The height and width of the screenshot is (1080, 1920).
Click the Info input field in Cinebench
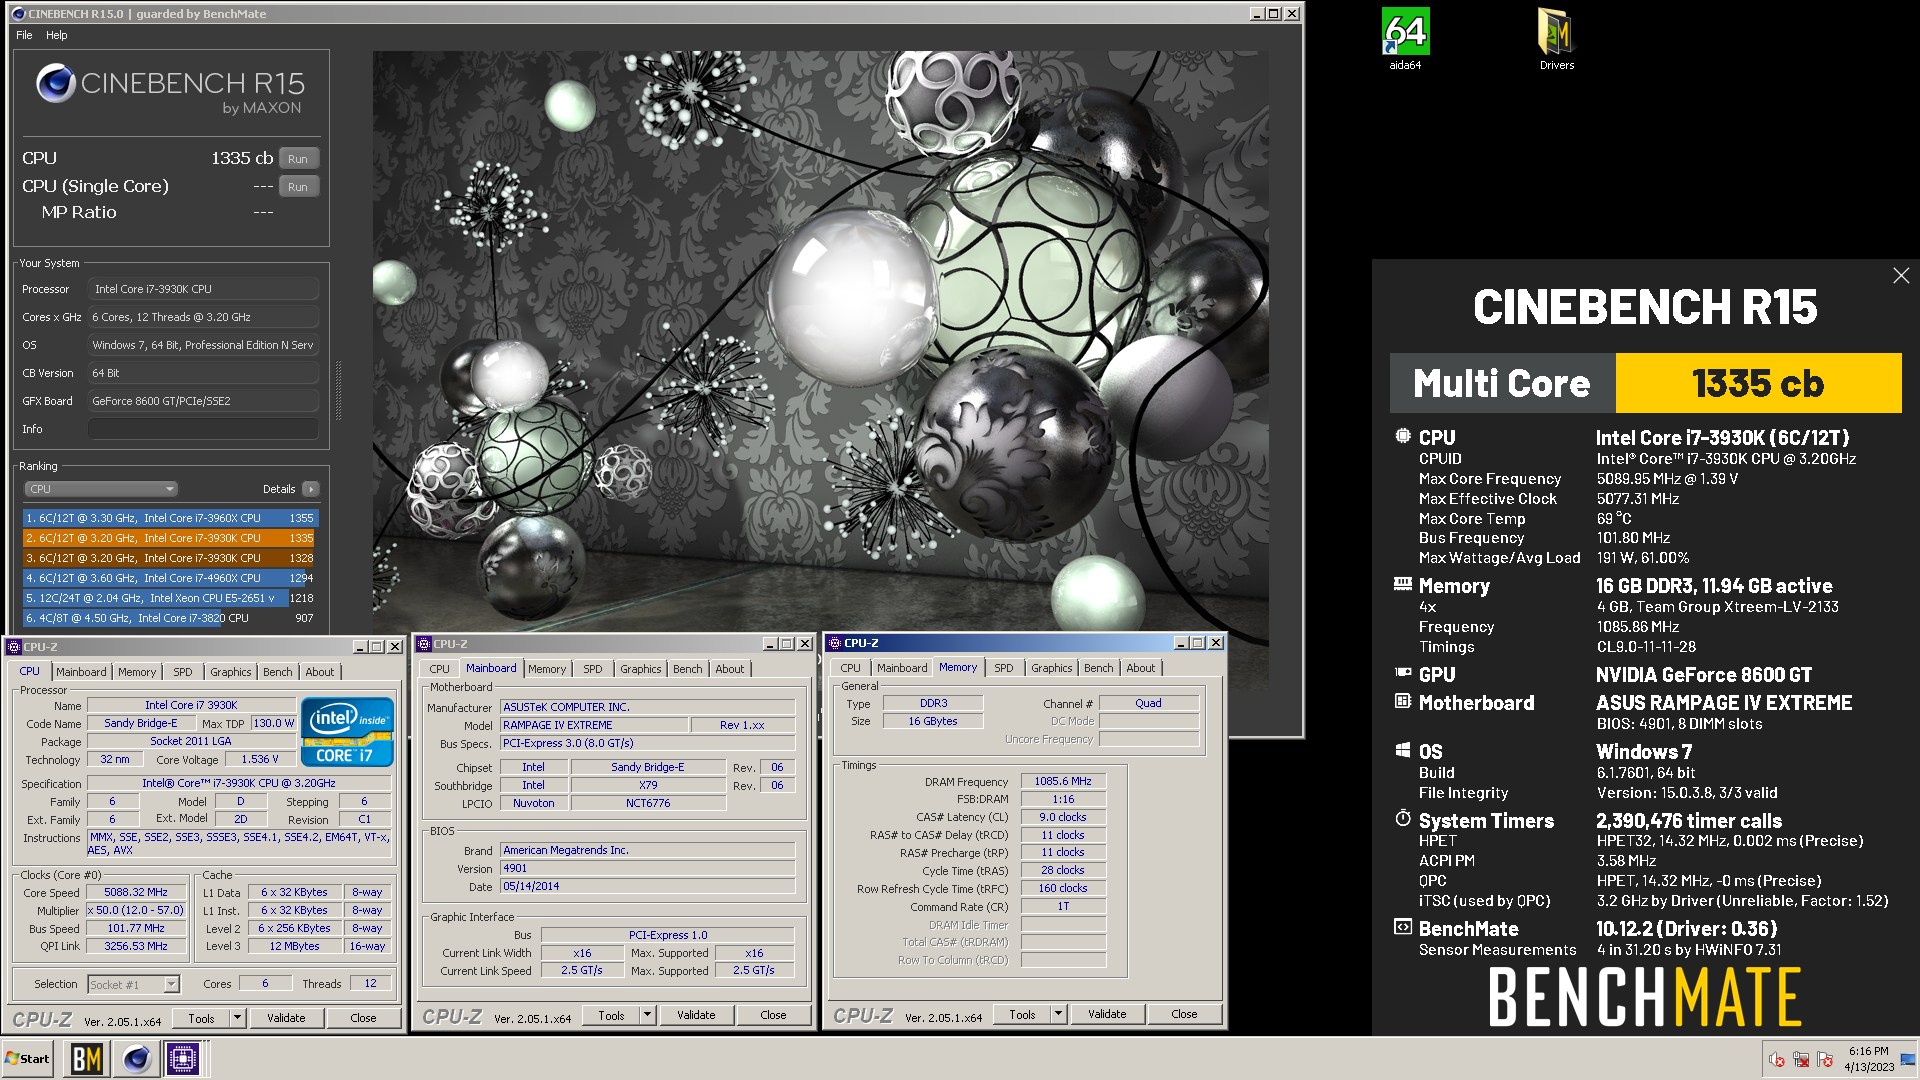pos(203,429)
